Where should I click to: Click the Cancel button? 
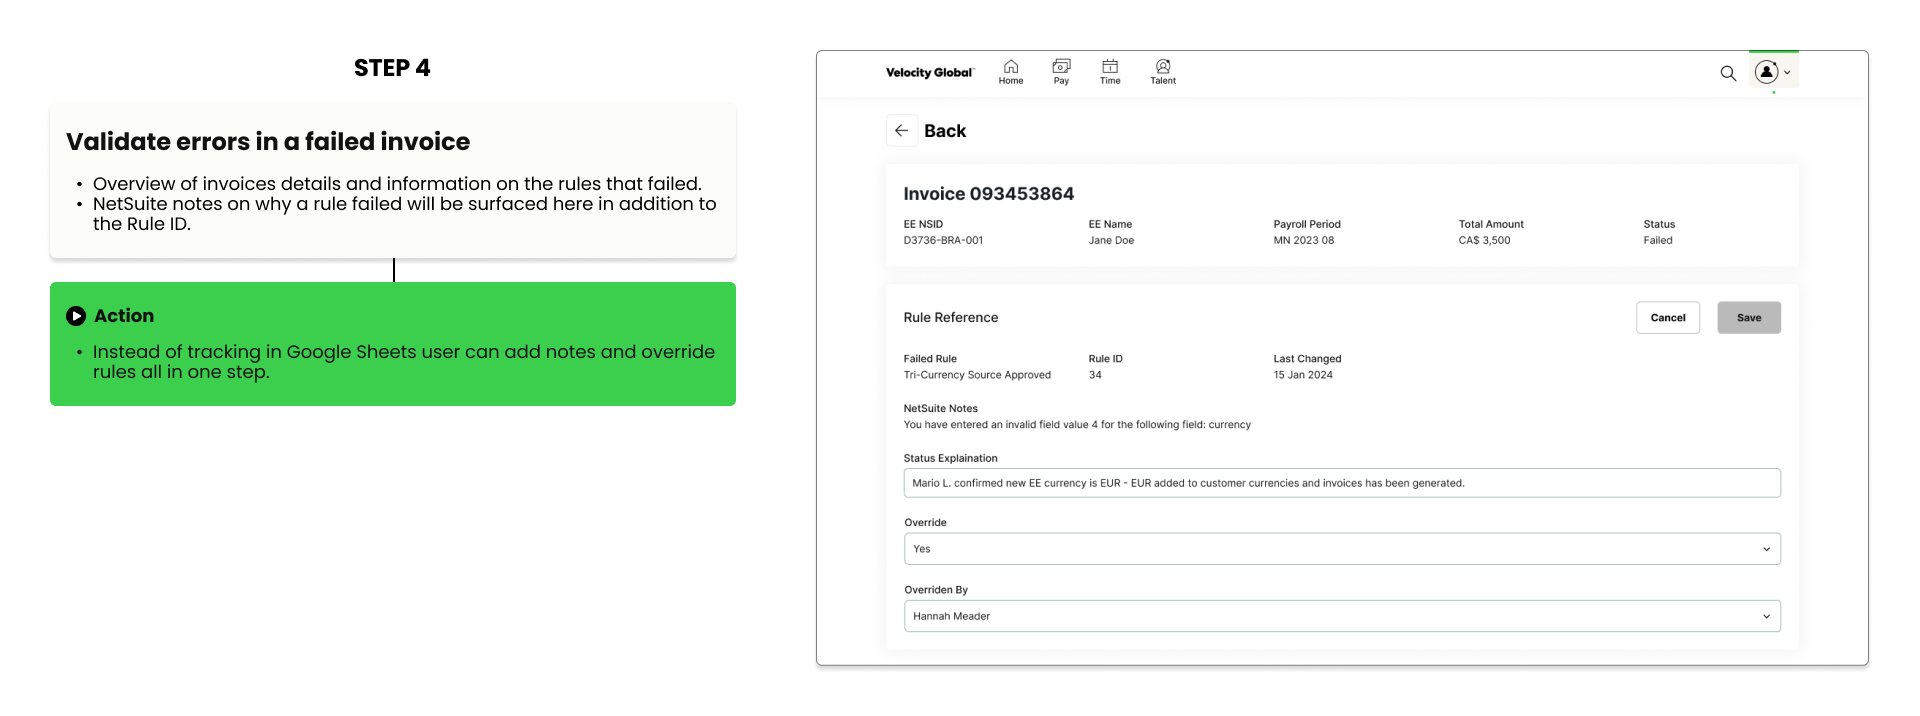tap(1668, 318)
